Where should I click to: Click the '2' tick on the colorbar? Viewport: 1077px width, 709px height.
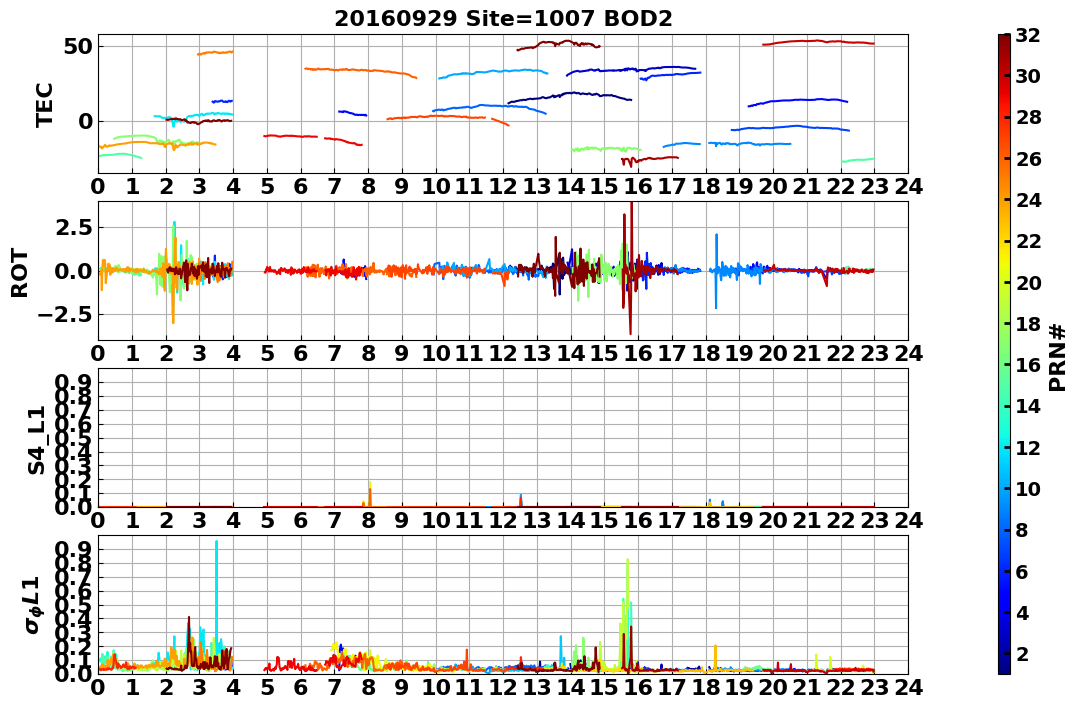[1022, 653]
